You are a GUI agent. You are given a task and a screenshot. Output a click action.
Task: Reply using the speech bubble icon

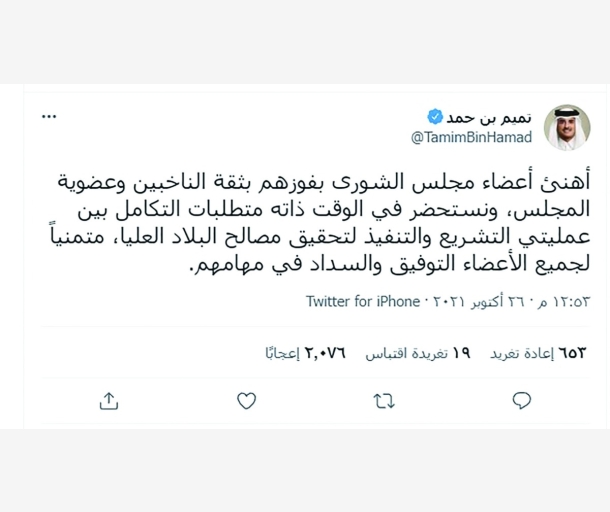tap(521, 401)
